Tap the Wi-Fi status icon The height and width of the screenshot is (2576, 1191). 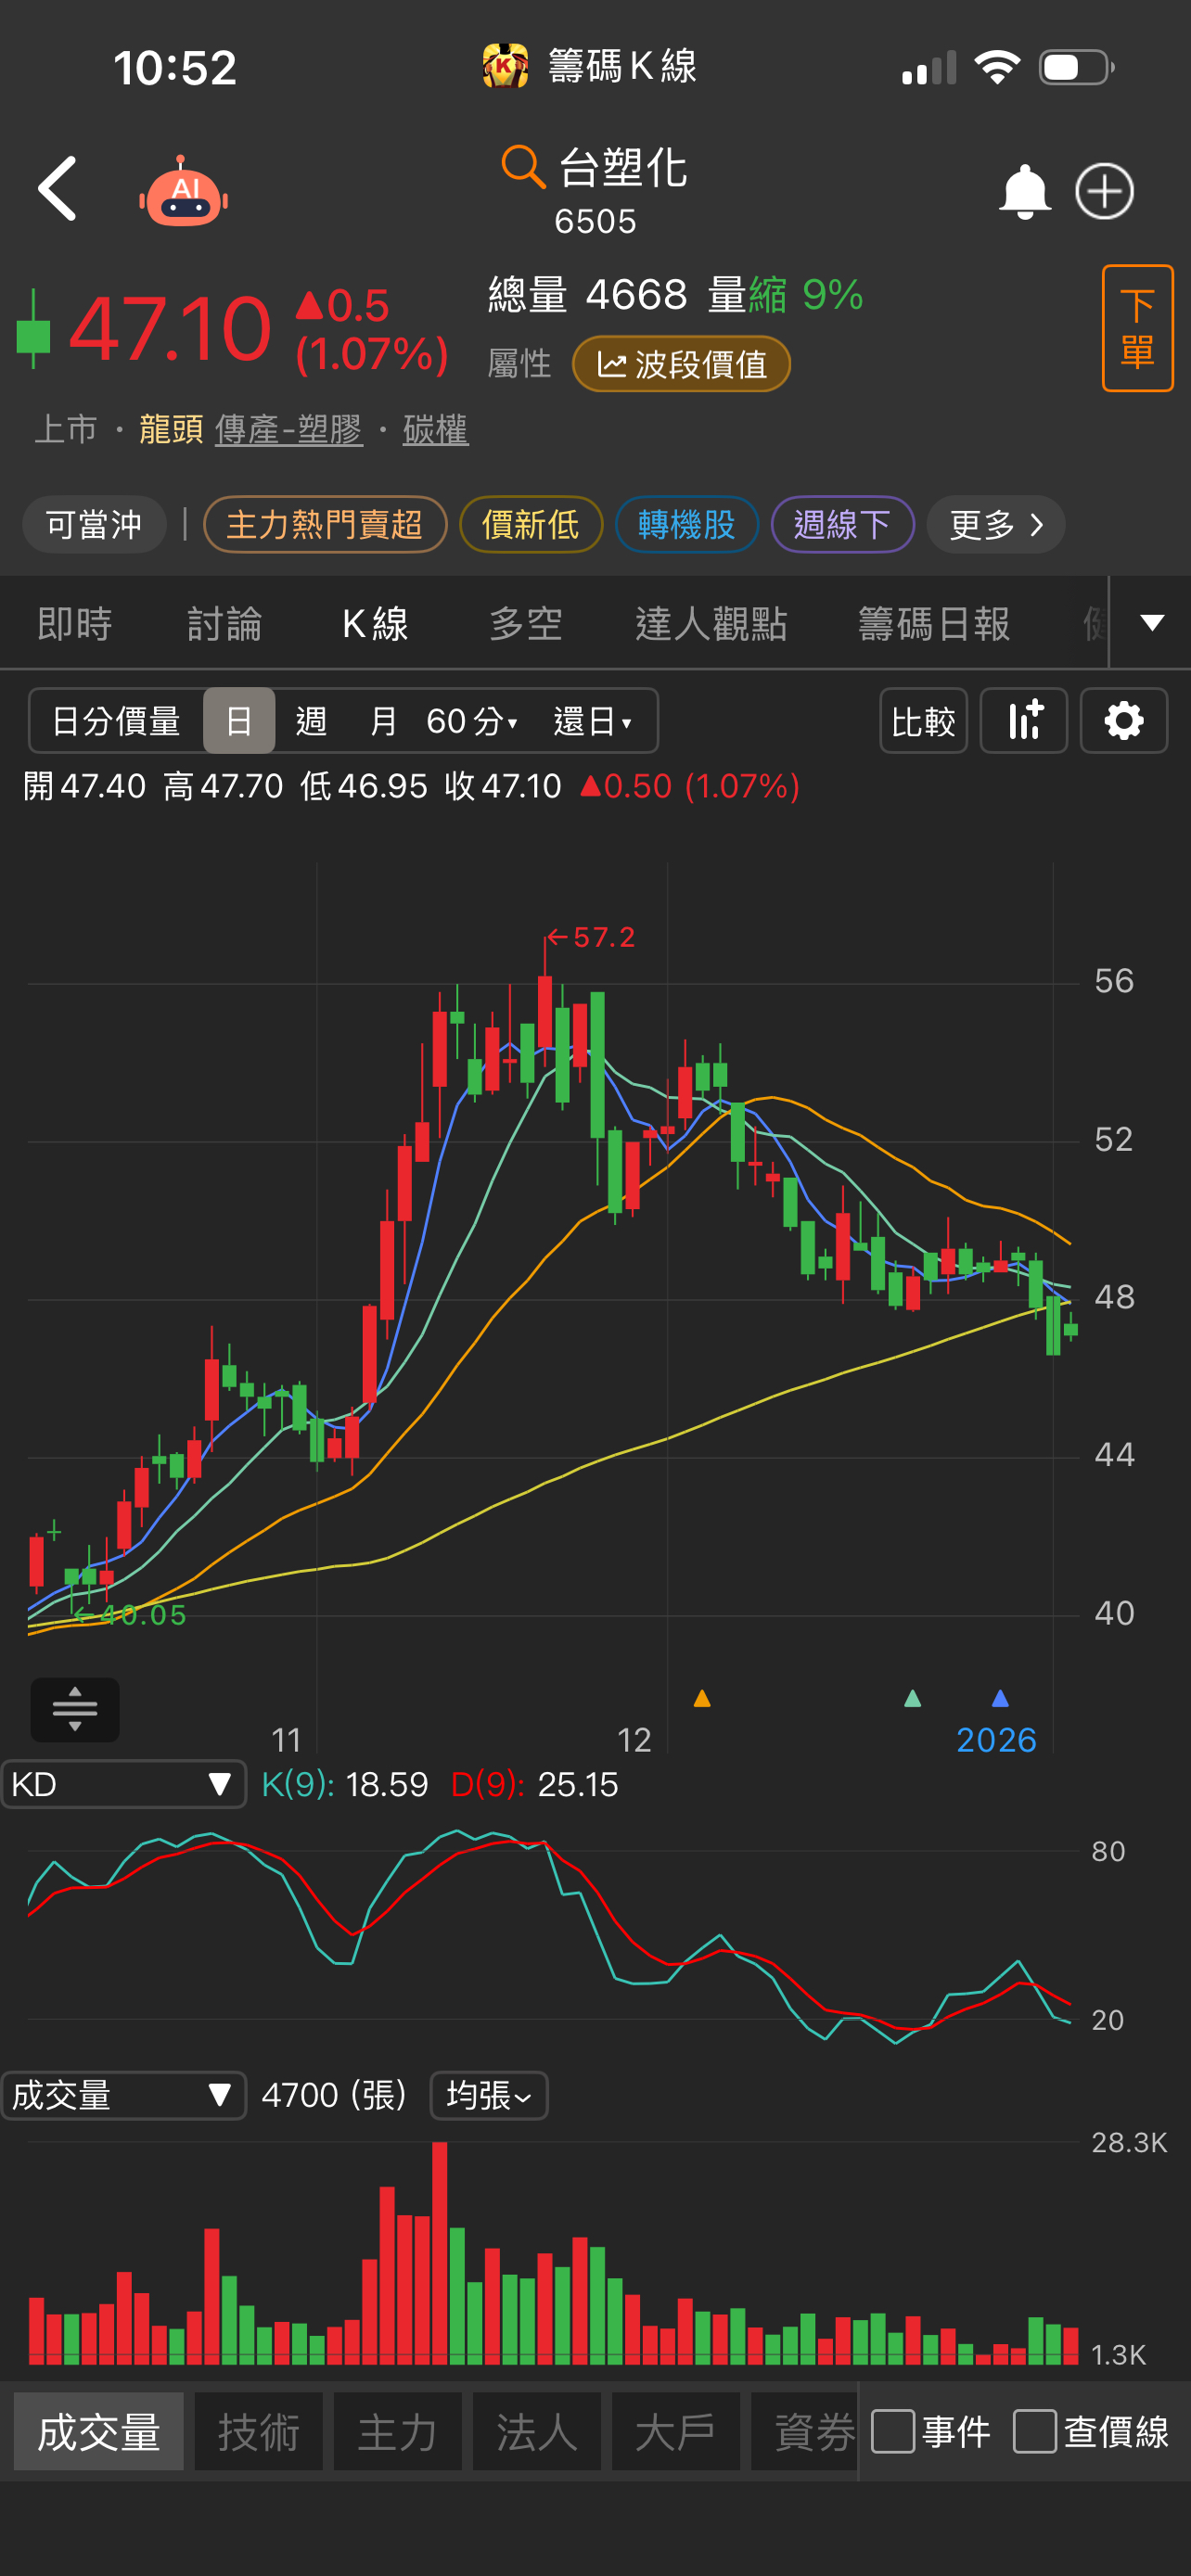(997, 67)
